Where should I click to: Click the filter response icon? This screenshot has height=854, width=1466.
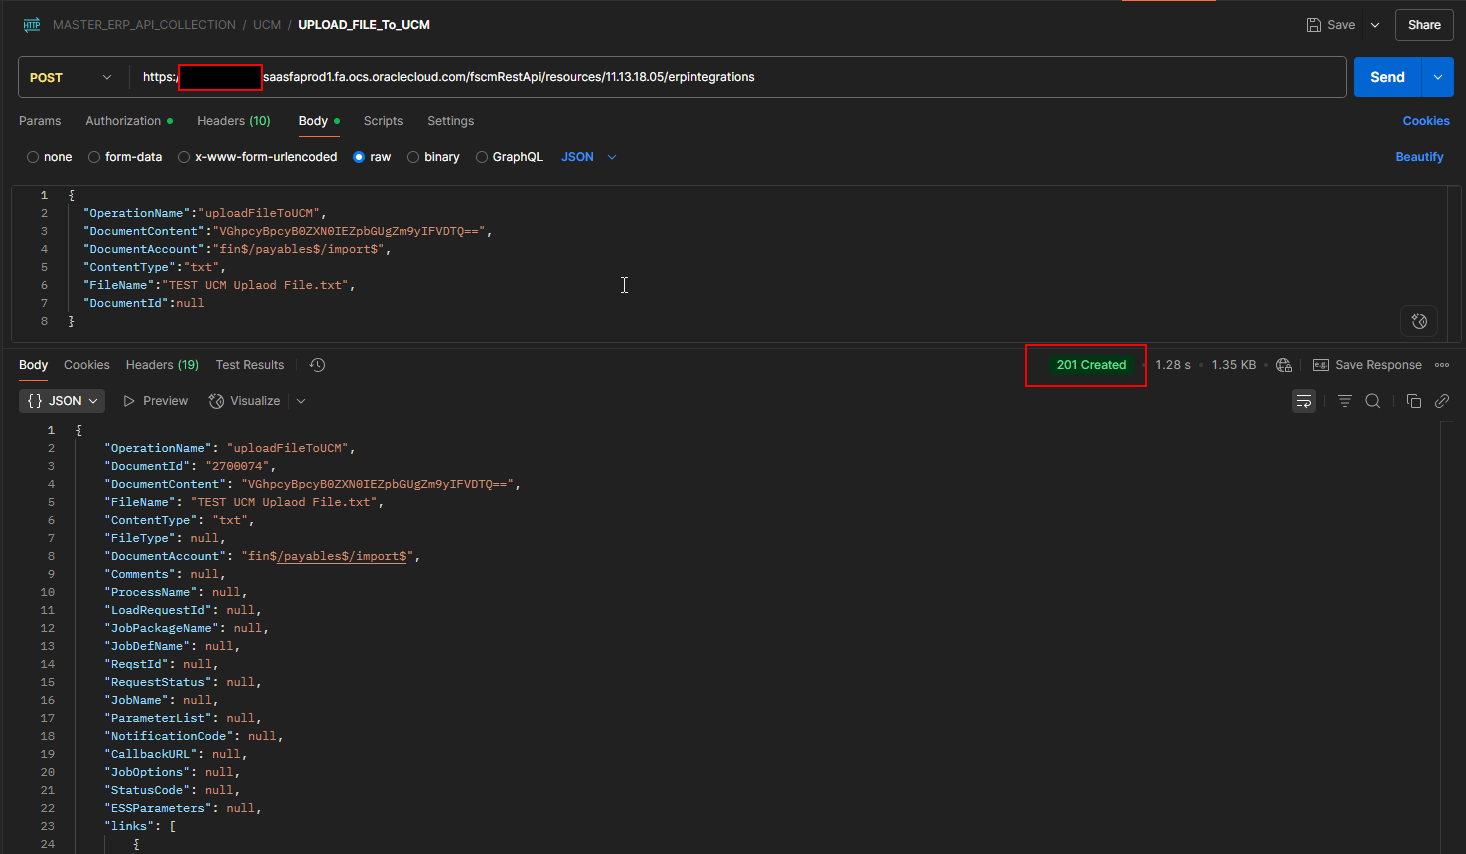pos(1345,401)
